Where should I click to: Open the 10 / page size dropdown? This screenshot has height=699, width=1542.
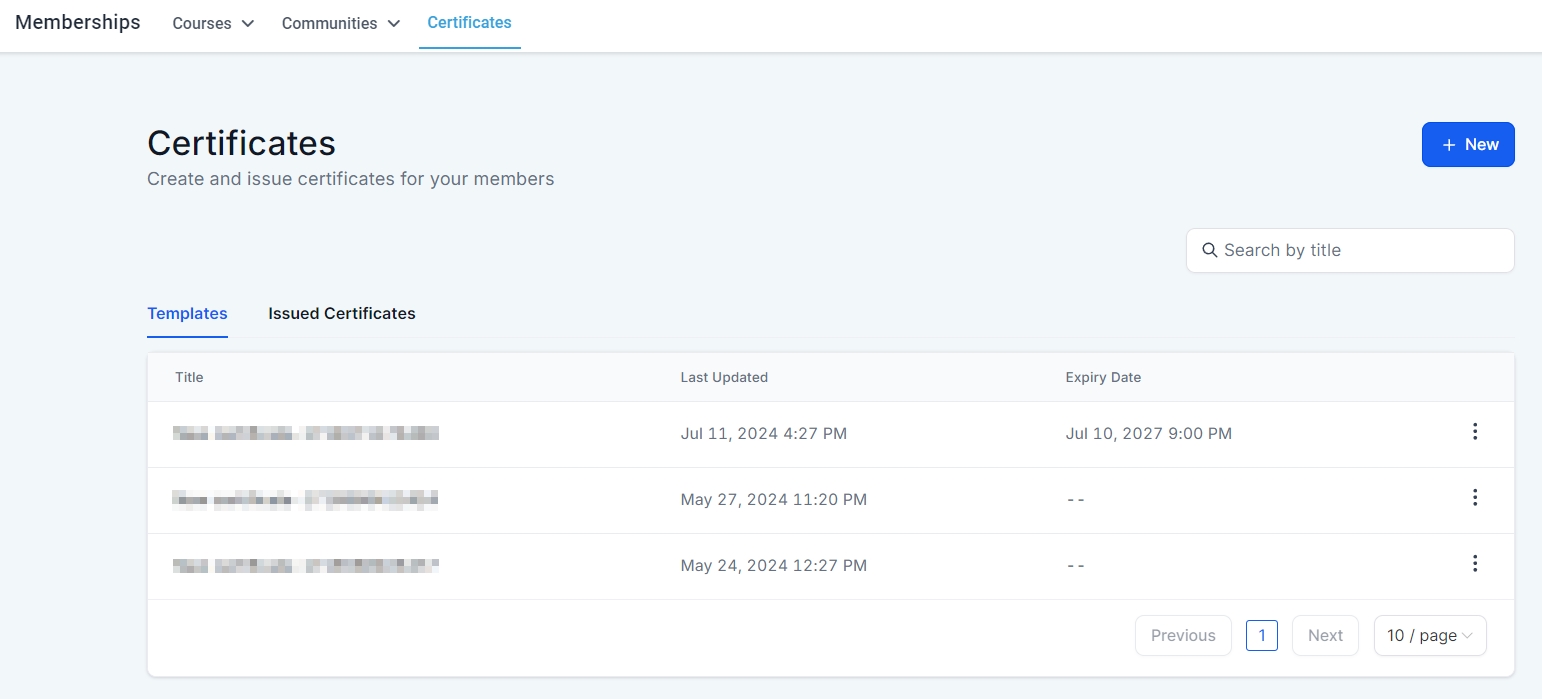[1429, 635]
